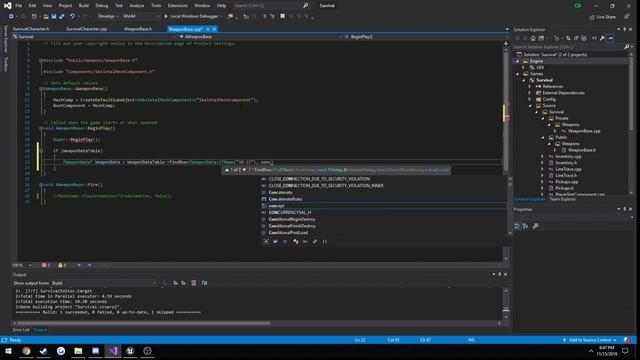Screen dimensions: 640x360
Task: Open the debugger target dropdown arrow
Action: pyautogui.click(x=221, y=16)
